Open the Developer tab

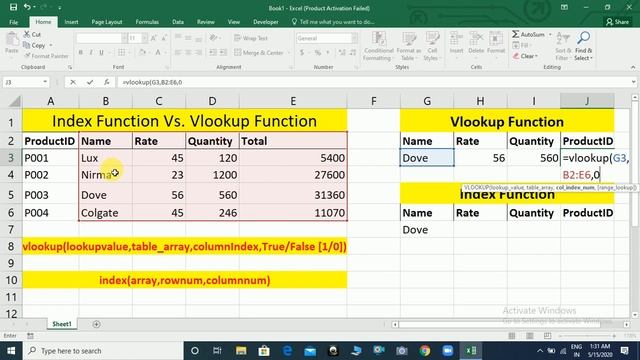click(x=265, y=22)
